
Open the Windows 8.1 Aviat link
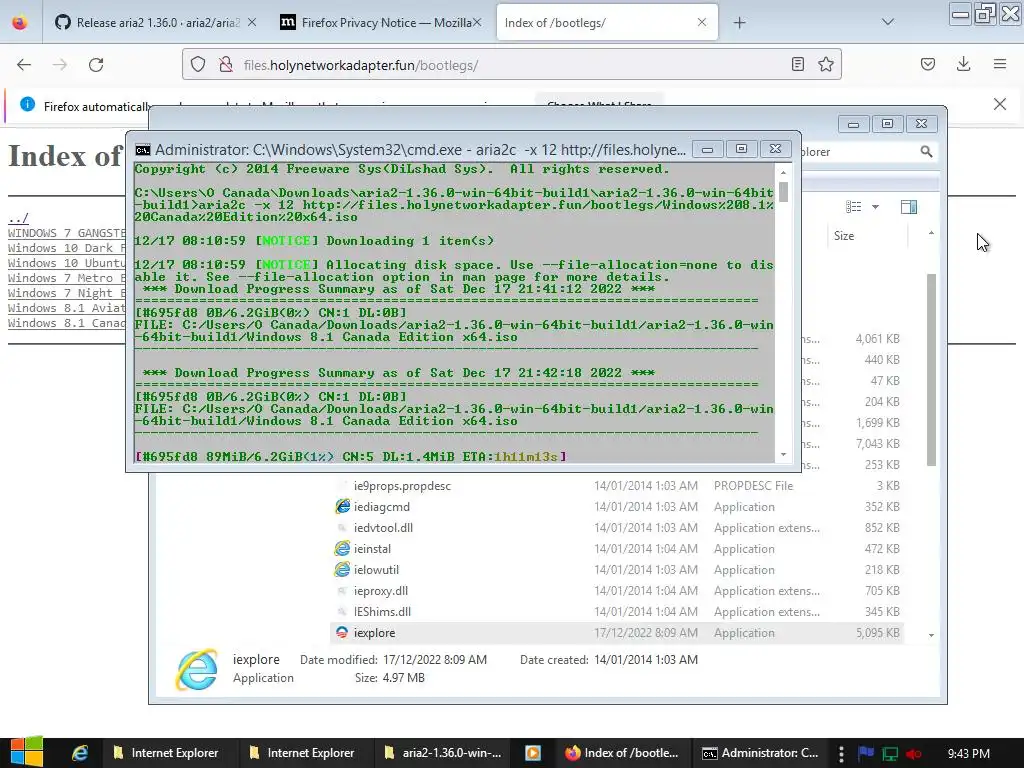67,308
